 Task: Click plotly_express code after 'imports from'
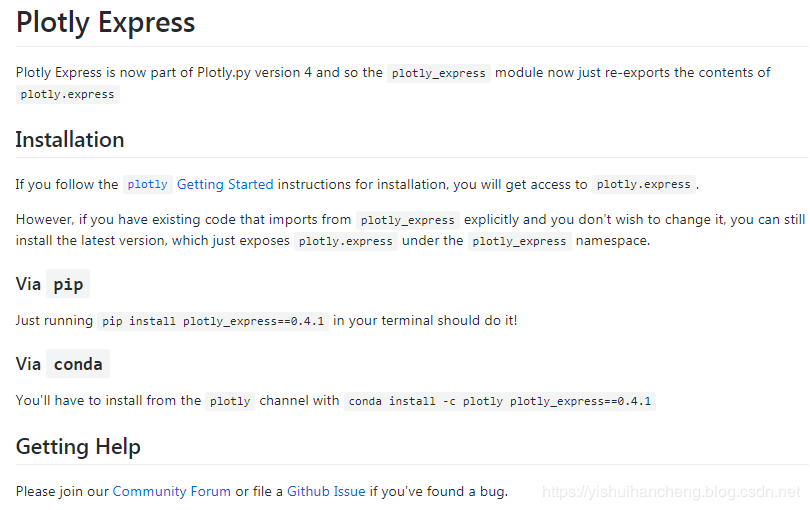coord(408,220)
